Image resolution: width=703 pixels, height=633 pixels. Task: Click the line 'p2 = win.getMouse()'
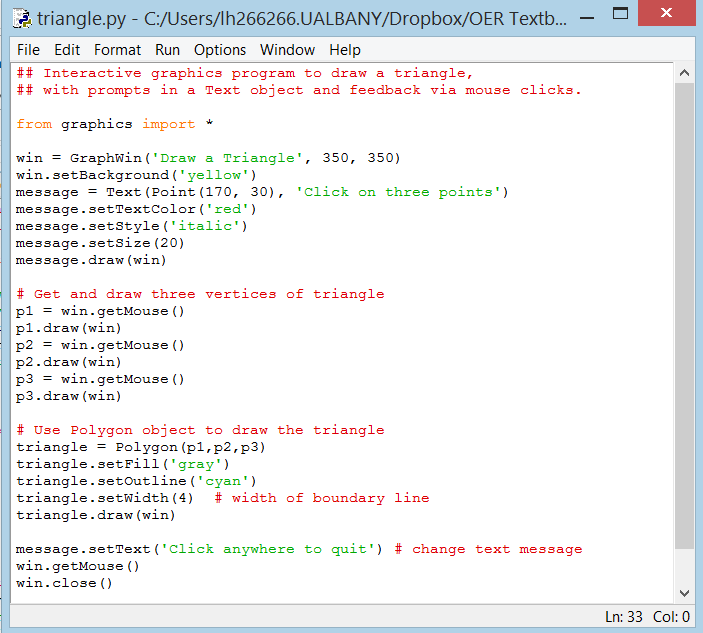100,345
